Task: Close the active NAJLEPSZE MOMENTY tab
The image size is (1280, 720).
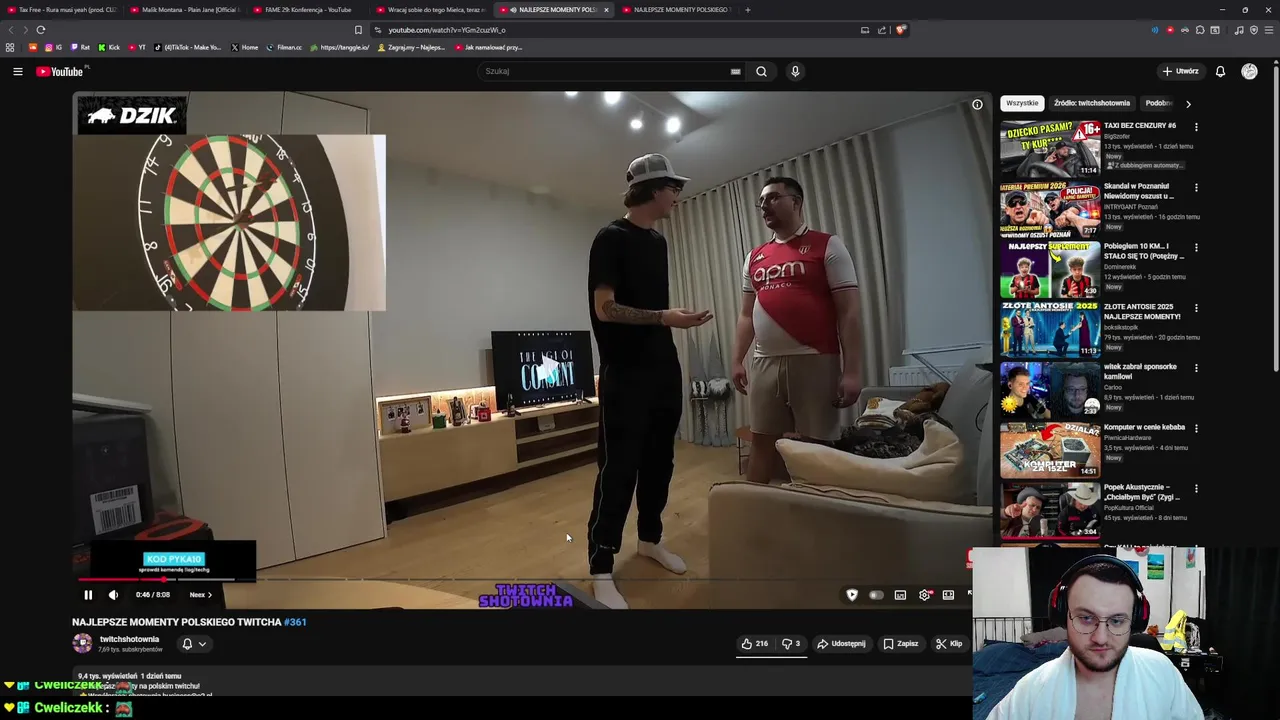Action: pos(606,10)
